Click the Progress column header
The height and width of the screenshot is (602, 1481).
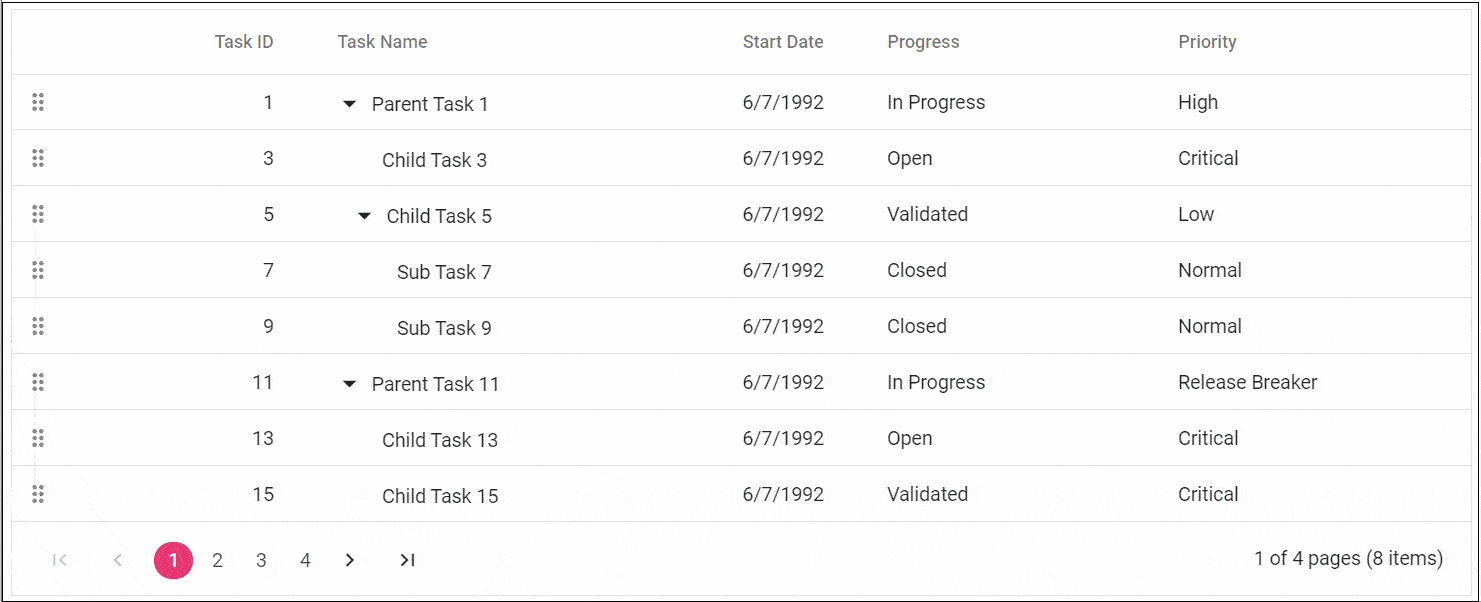pos(923,42)
